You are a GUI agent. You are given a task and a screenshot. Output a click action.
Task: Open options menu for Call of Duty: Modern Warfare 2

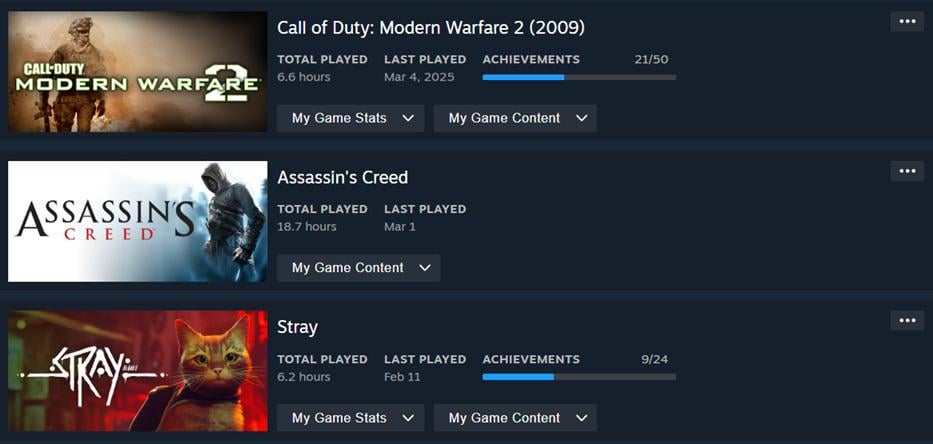click(907, 21)
